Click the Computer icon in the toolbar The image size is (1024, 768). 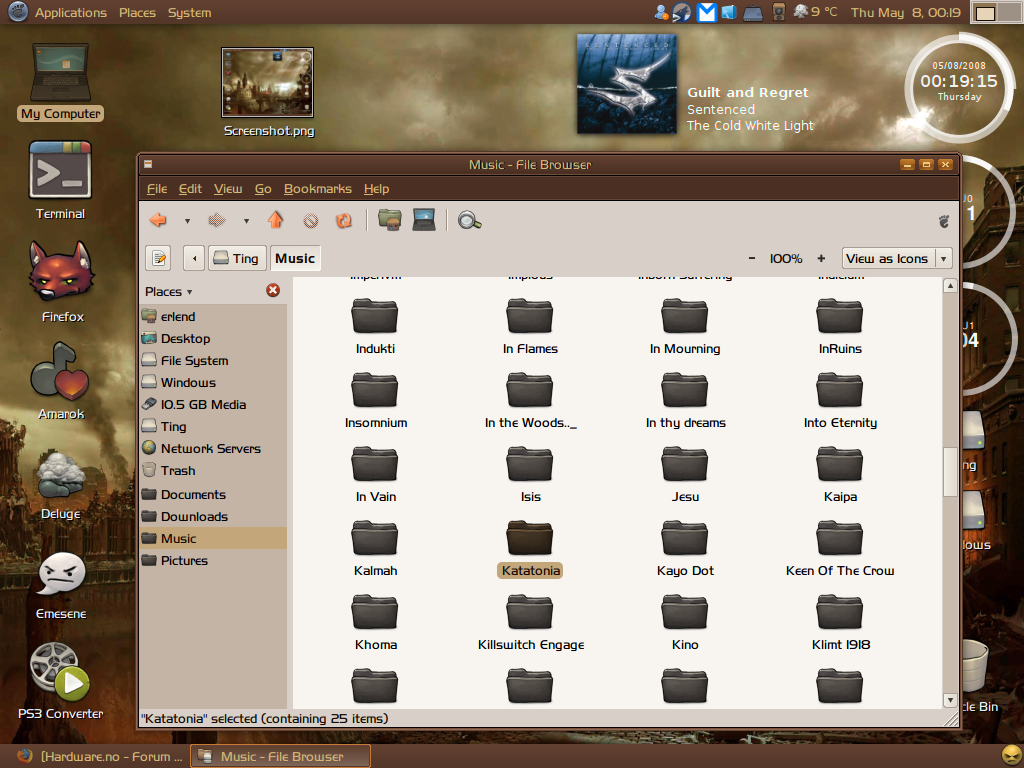click(x=424, y=220)
